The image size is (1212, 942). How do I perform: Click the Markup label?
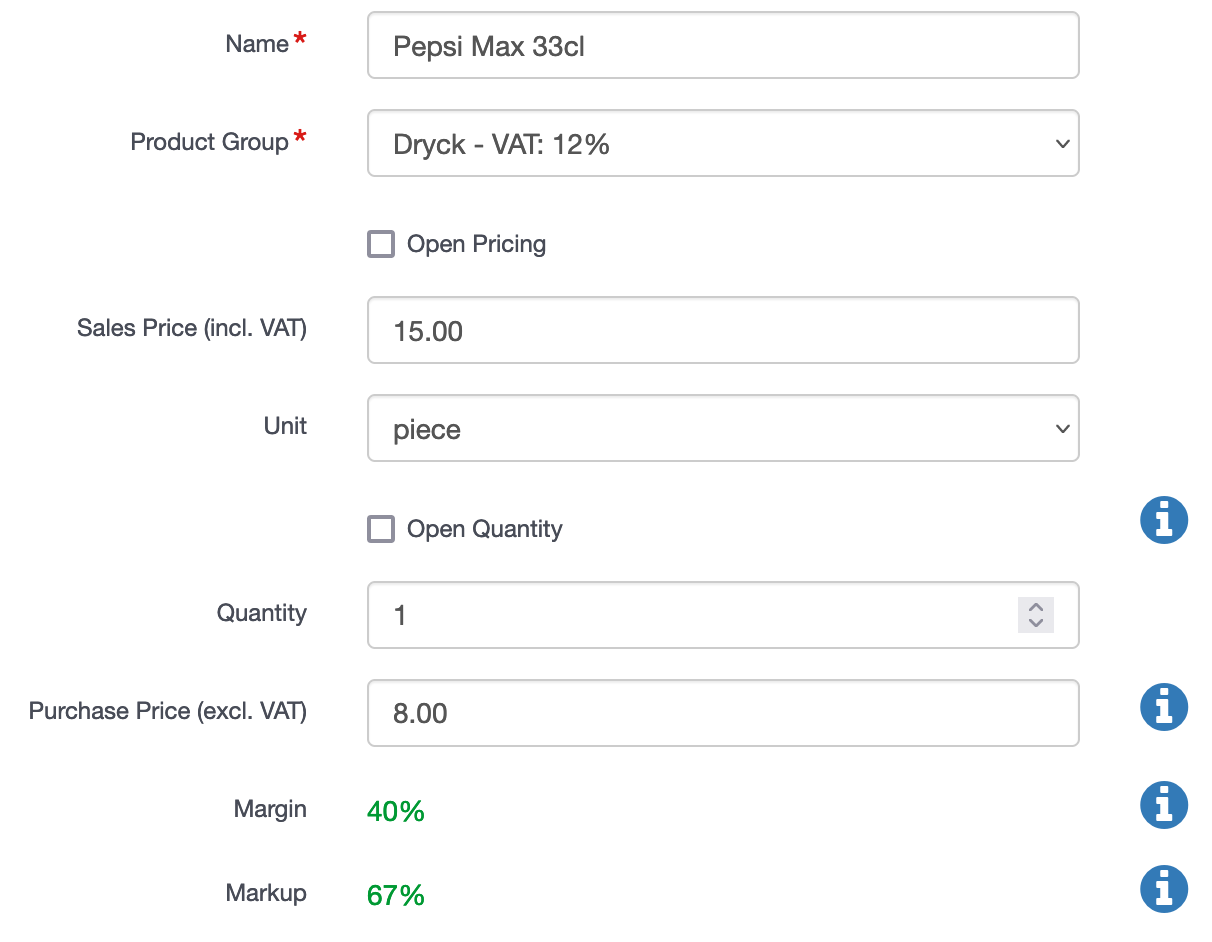click(x=266, y=893)
